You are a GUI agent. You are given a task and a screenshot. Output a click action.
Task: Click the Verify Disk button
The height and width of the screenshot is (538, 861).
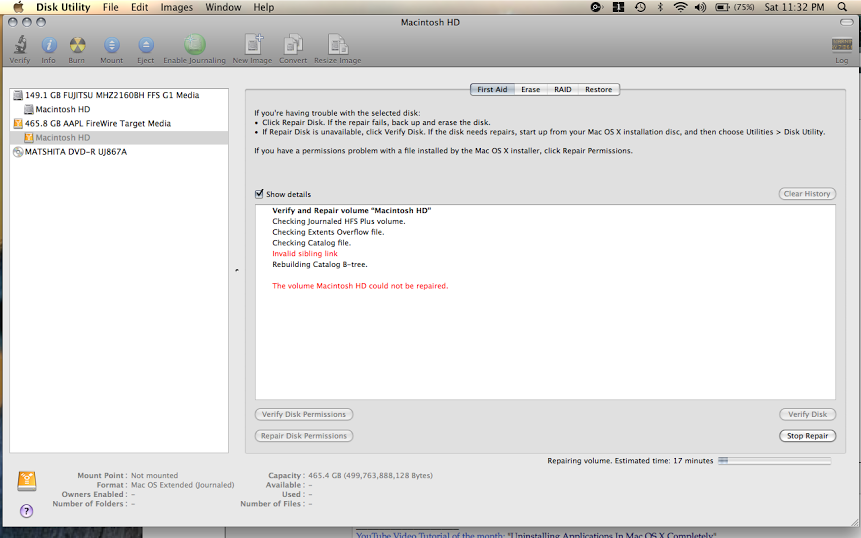807,414
